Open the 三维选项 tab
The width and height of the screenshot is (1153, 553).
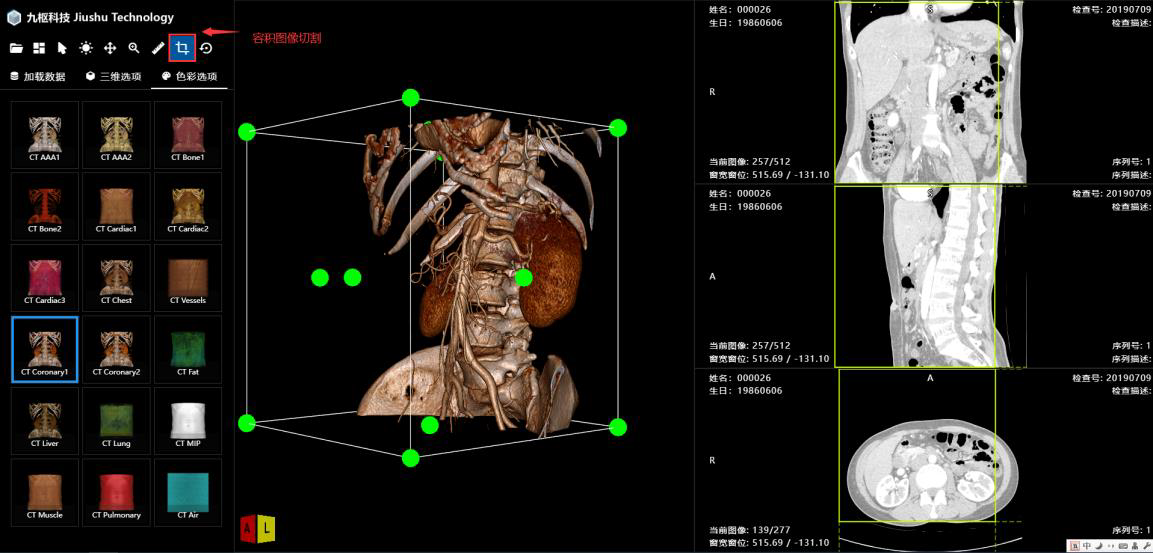tap(113, 76)
